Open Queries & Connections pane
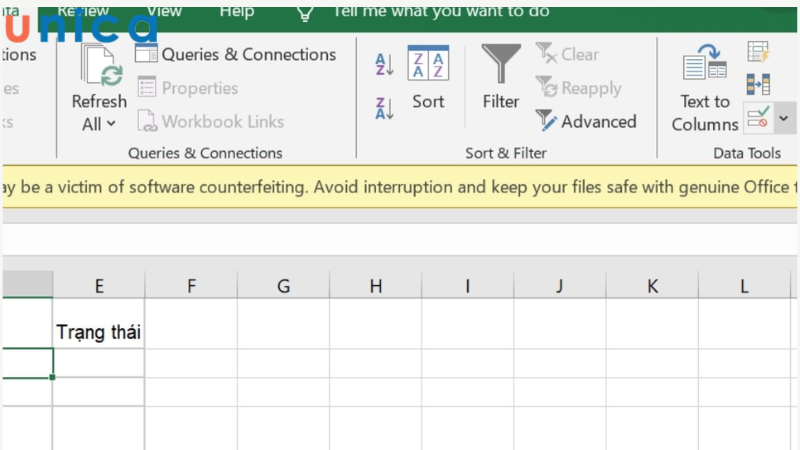The height and width of the screenshot is (450, 800). 236,54
